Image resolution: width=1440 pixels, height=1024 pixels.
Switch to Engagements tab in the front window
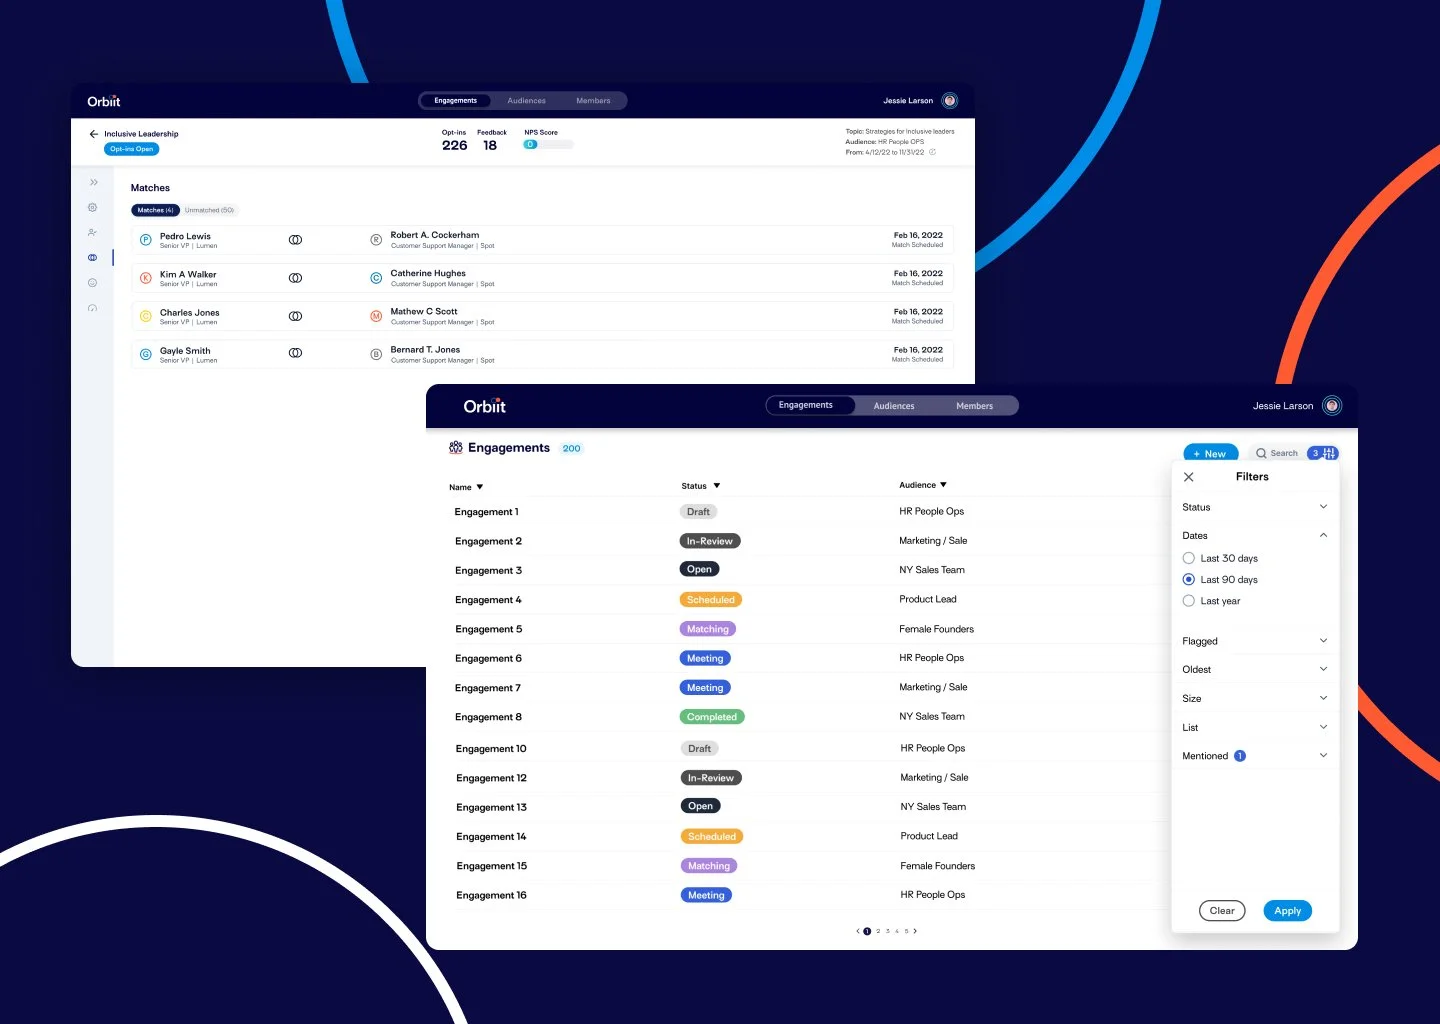click(x=811, y=405)
